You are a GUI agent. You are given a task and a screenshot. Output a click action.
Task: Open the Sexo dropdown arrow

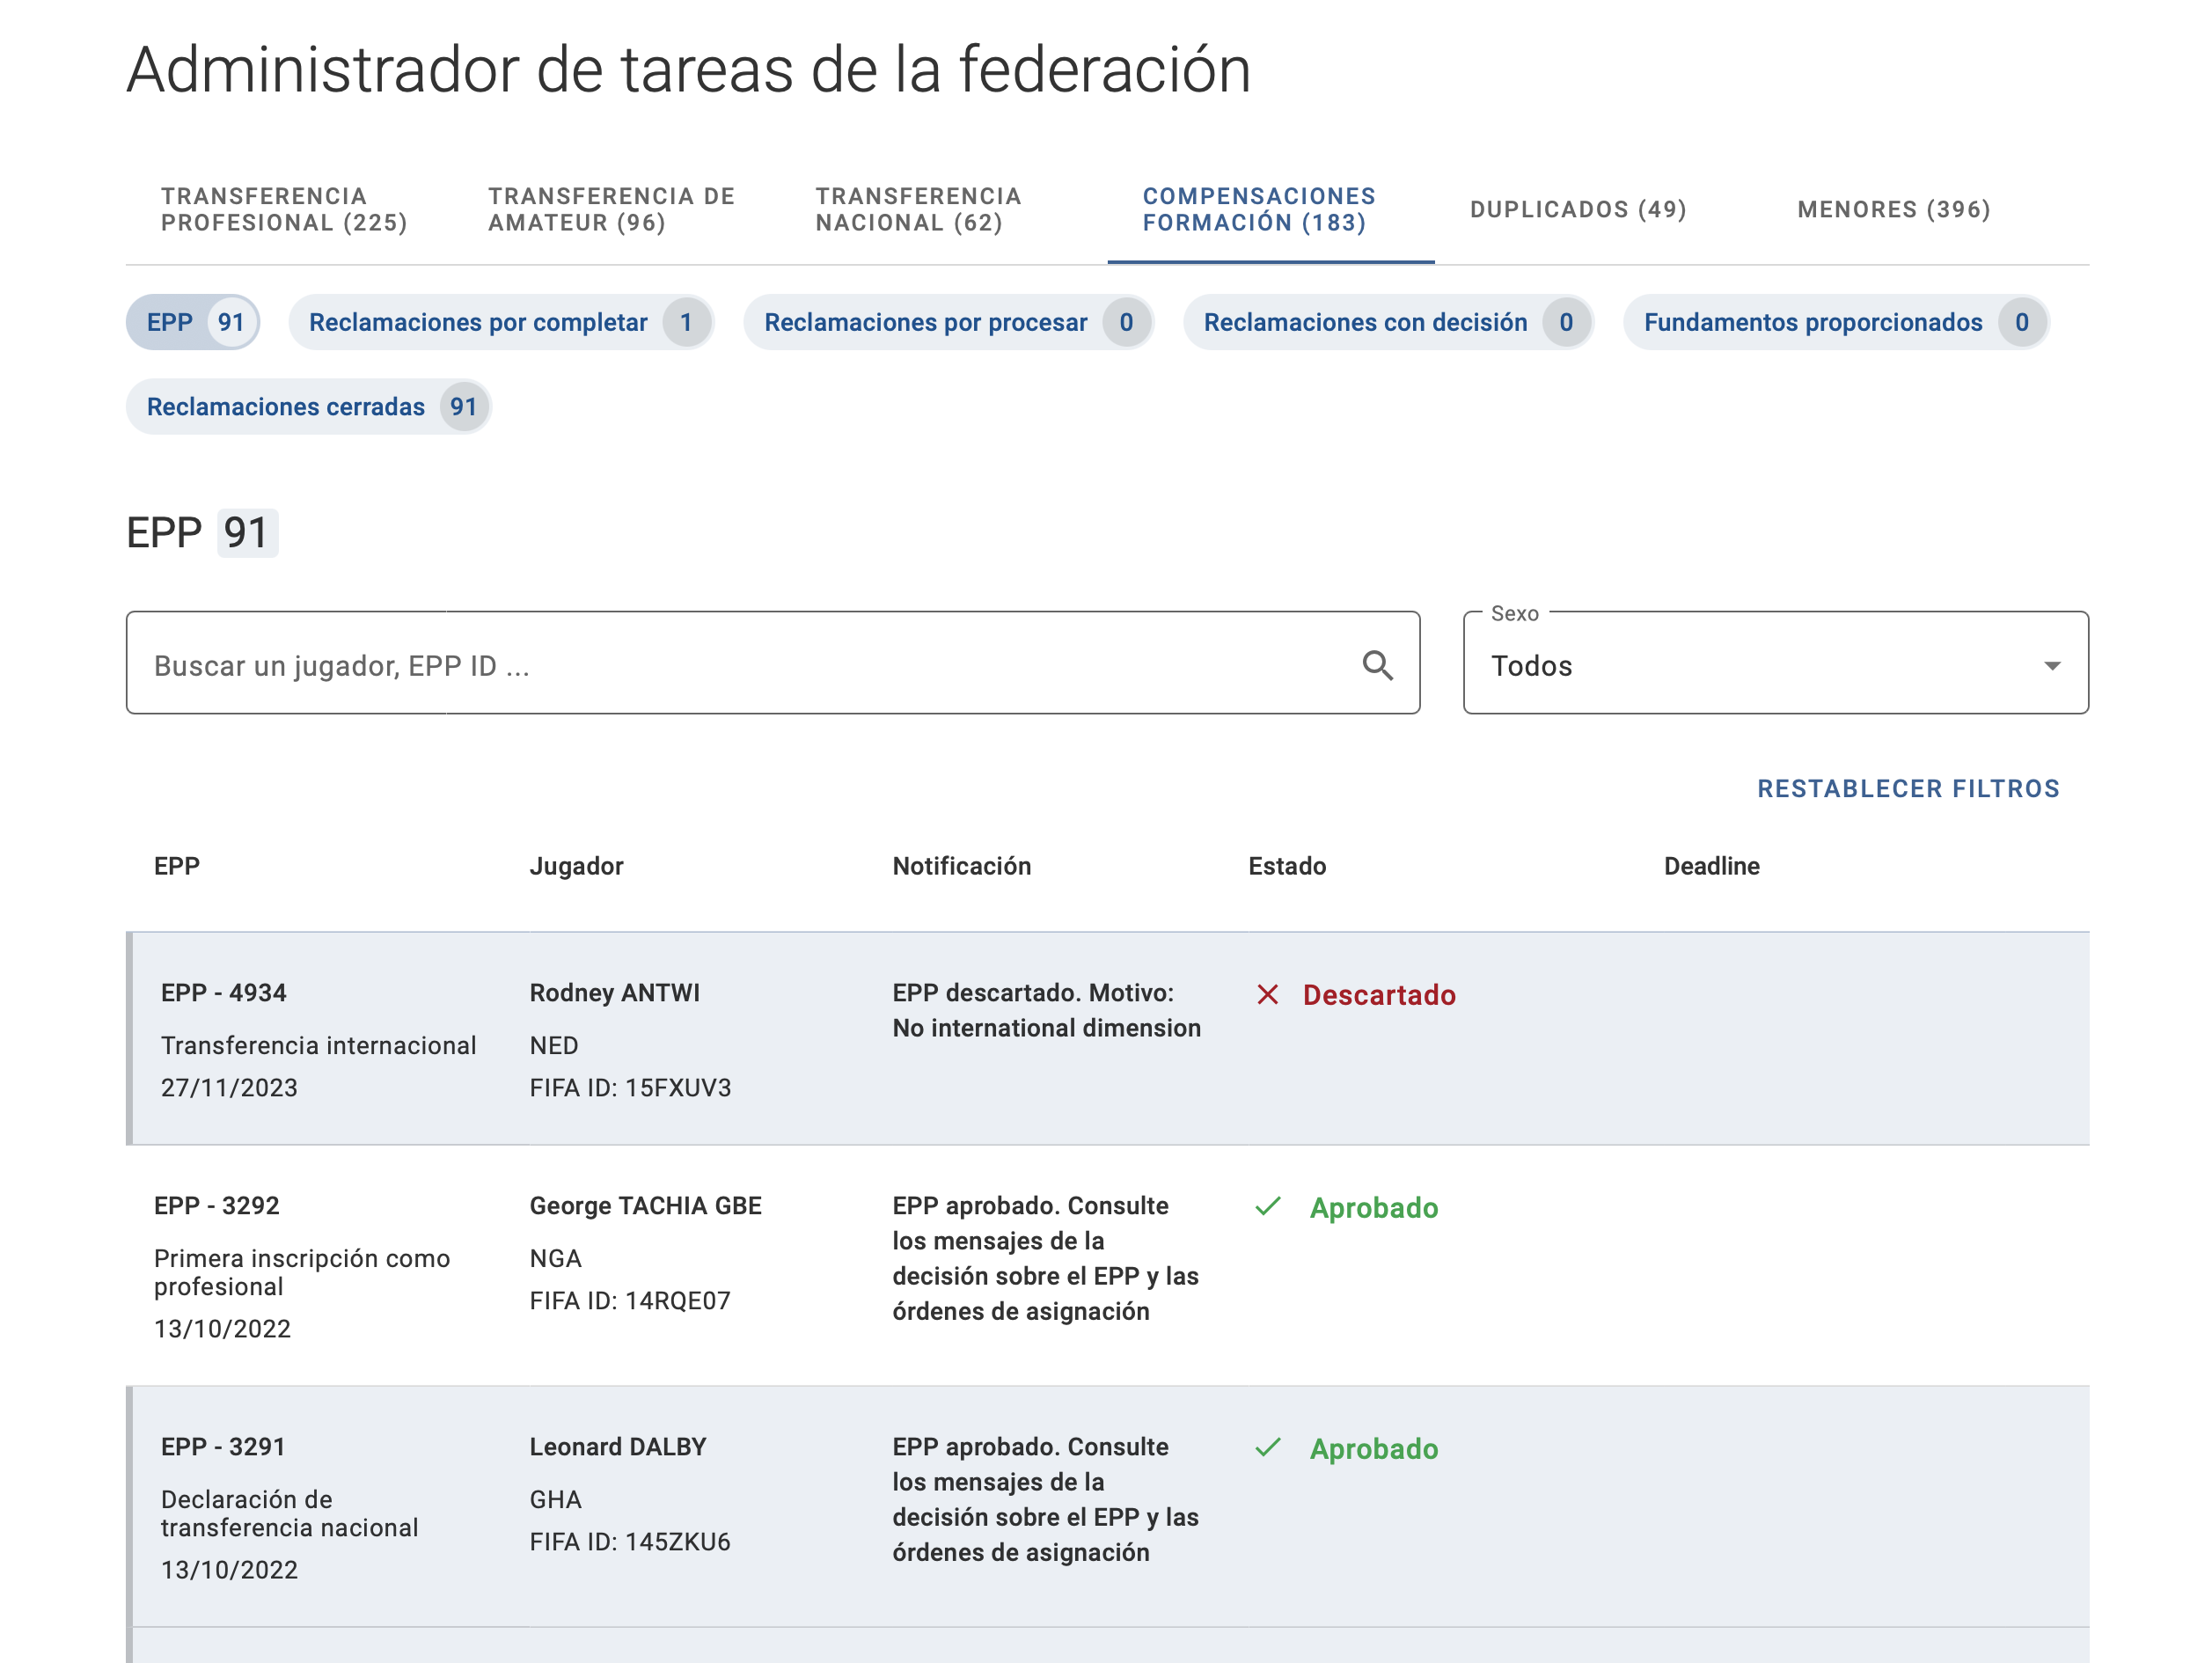click(2051, 666)
